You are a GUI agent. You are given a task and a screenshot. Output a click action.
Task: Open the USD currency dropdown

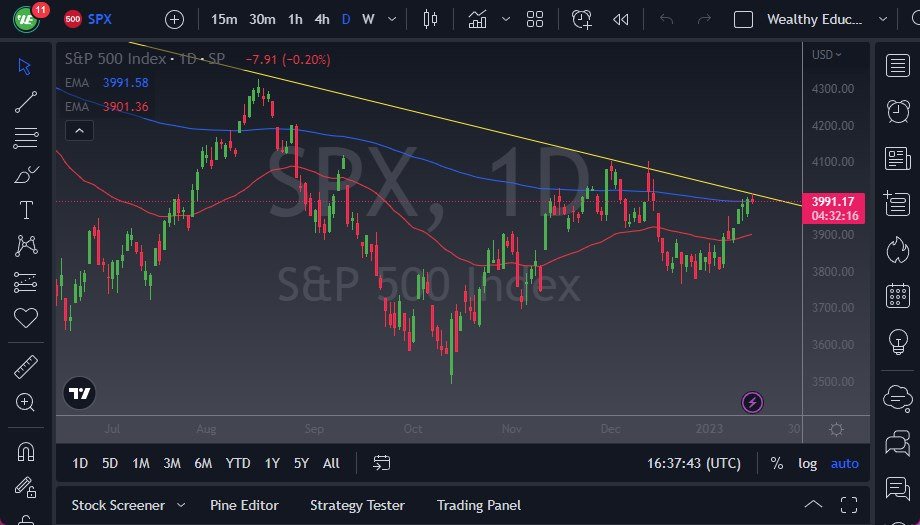tap(827, 55)
